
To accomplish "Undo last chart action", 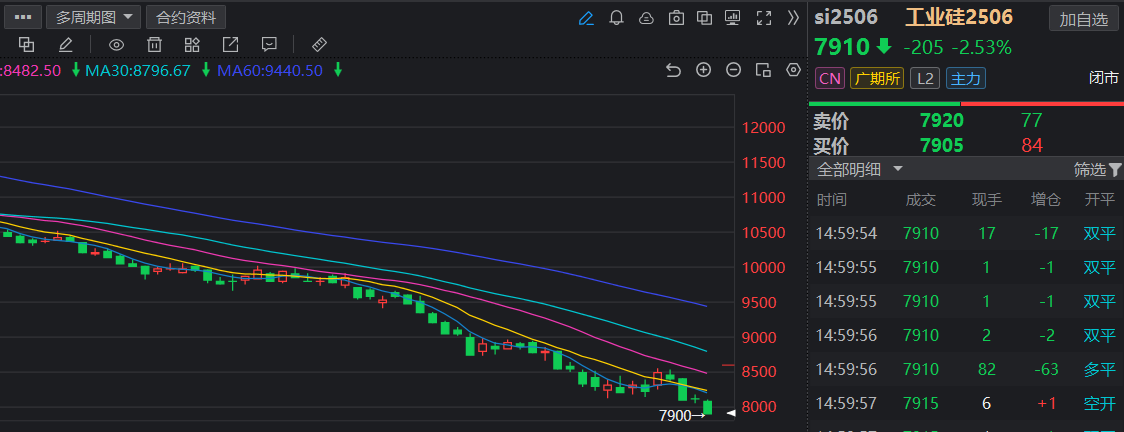I will click(673, 69).
